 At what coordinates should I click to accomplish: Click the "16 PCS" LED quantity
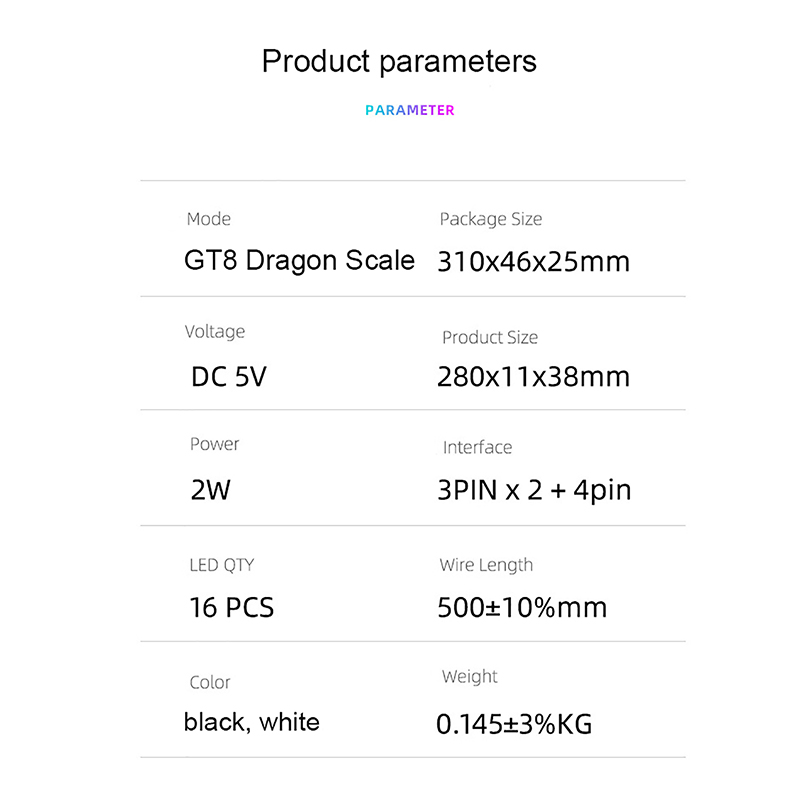coord(231,607)
